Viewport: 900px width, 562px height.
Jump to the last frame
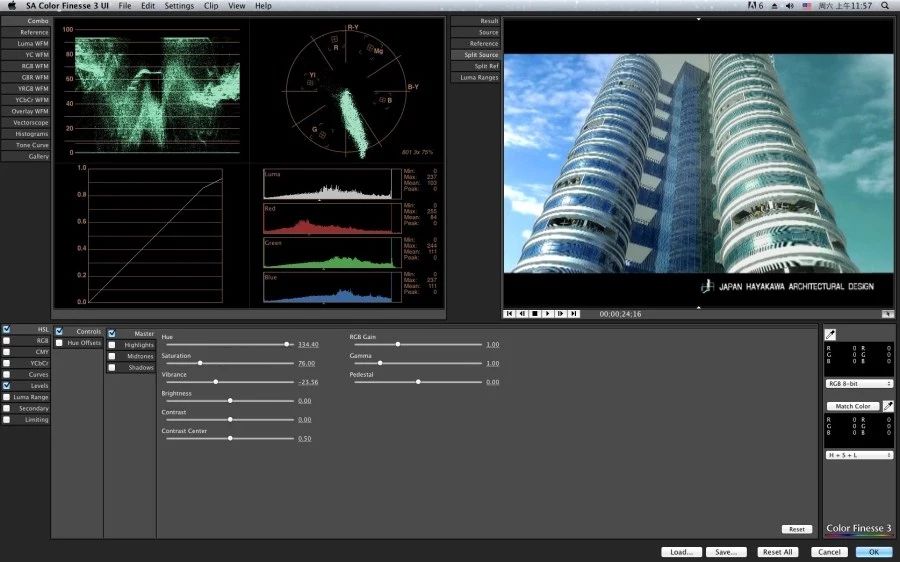pyautogui.click(x=573, y=314)
